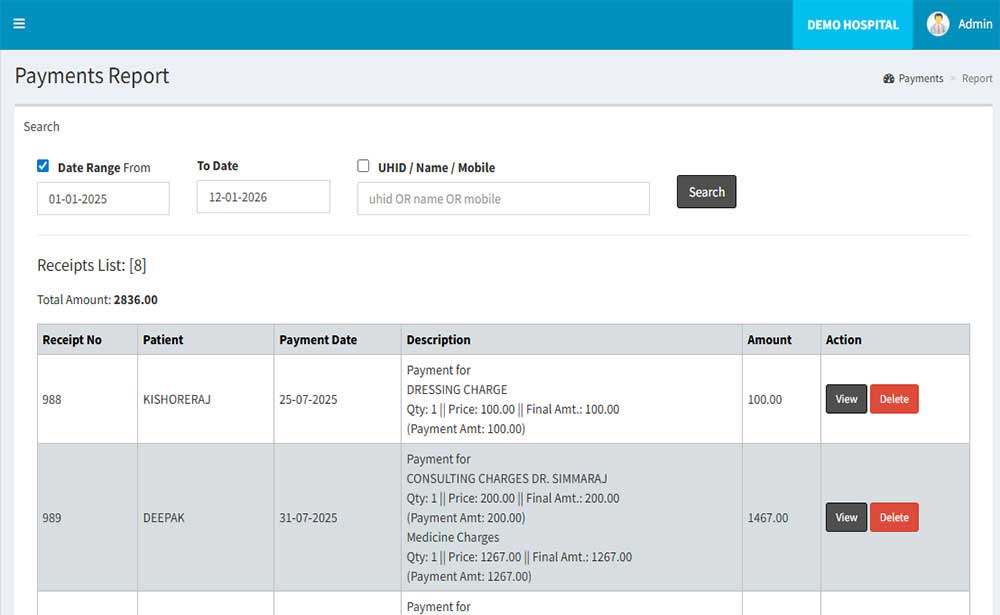Click the uhid OR name OR mobile field

[x=503, y=198]
